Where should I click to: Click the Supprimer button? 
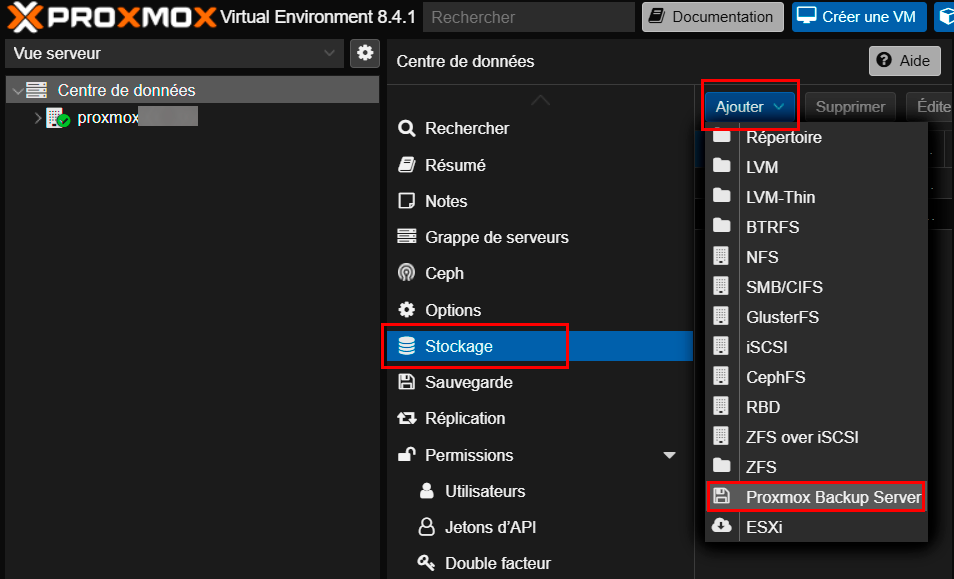click(x=850, y=107)
